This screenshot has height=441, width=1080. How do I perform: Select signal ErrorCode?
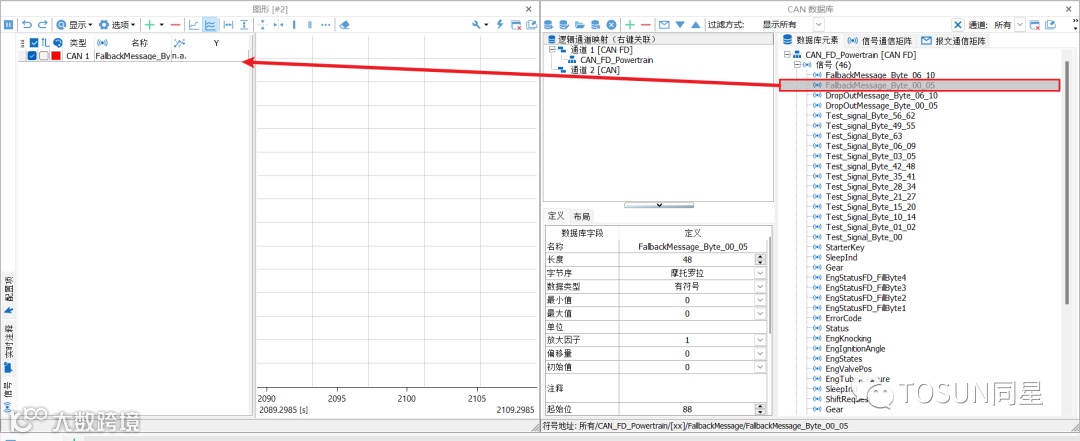pos(843,318)
